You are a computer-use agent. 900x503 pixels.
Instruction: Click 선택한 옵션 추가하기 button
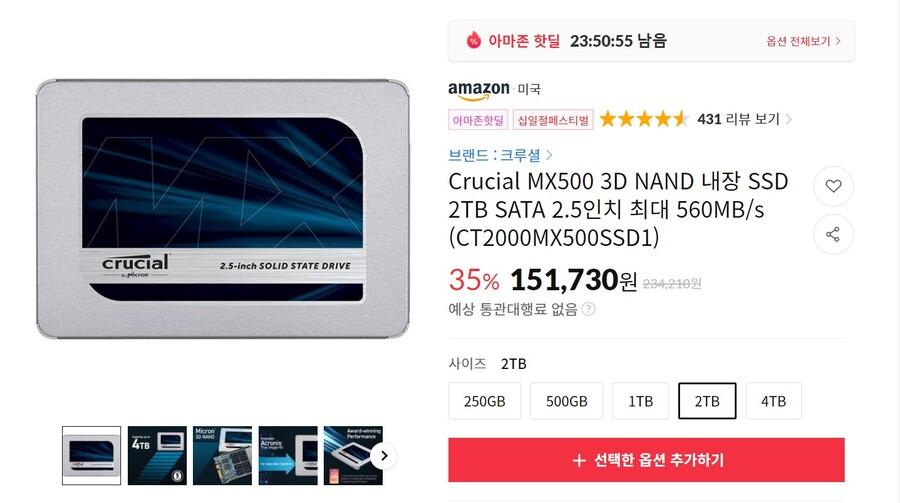(x=646, y=460)
